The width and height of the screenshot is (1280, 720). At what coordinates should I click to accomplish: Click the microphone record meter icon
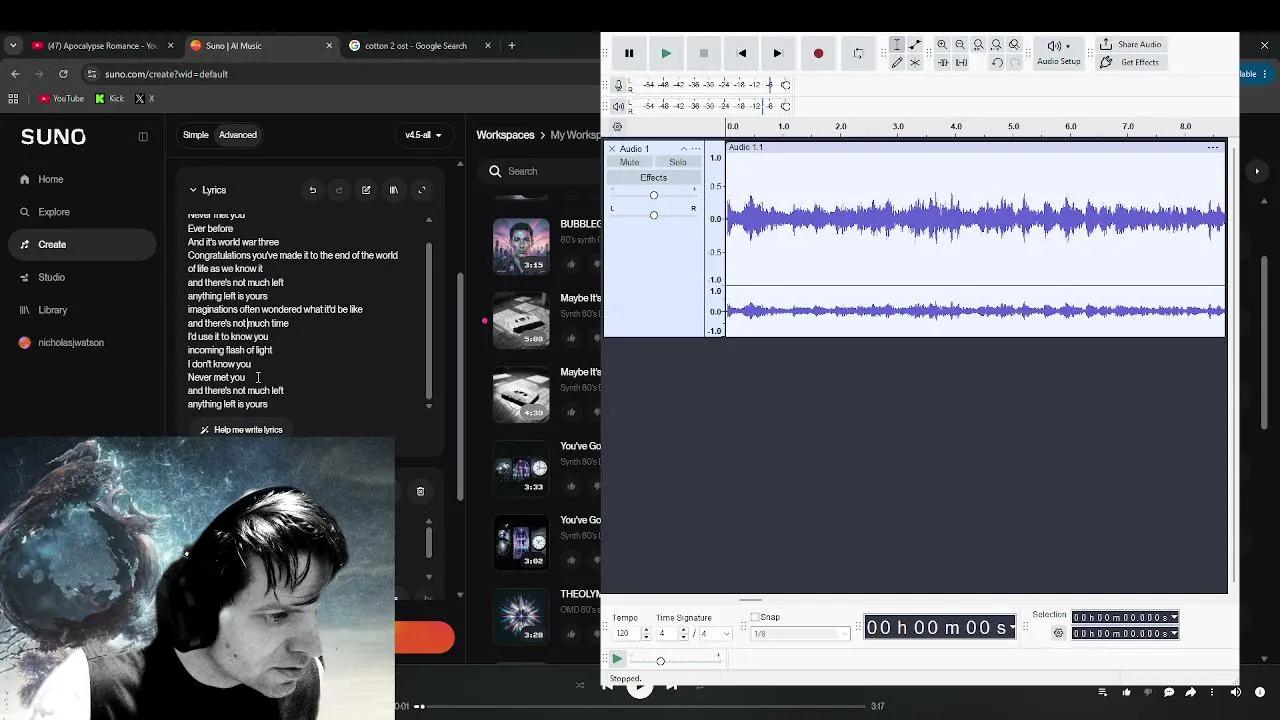click(618, 85)
